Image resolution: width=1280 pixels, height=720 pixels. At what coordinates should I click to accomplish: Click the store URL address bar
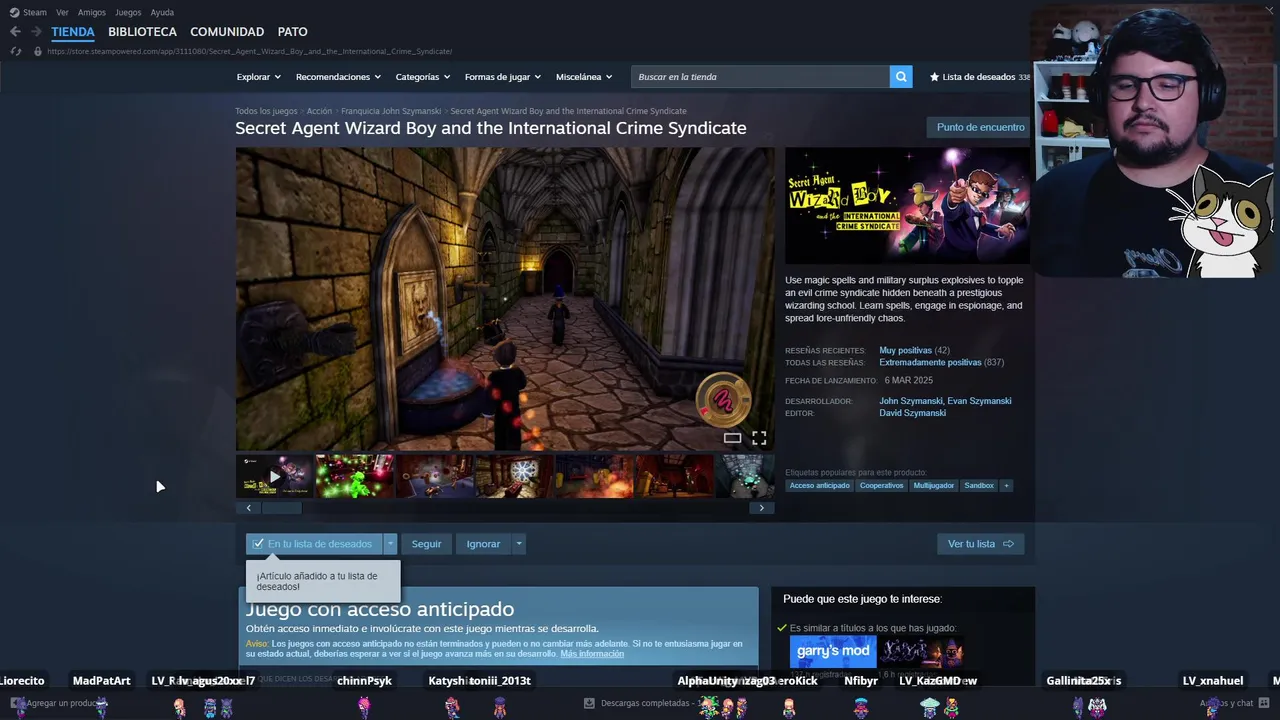[x=249, y=51]
